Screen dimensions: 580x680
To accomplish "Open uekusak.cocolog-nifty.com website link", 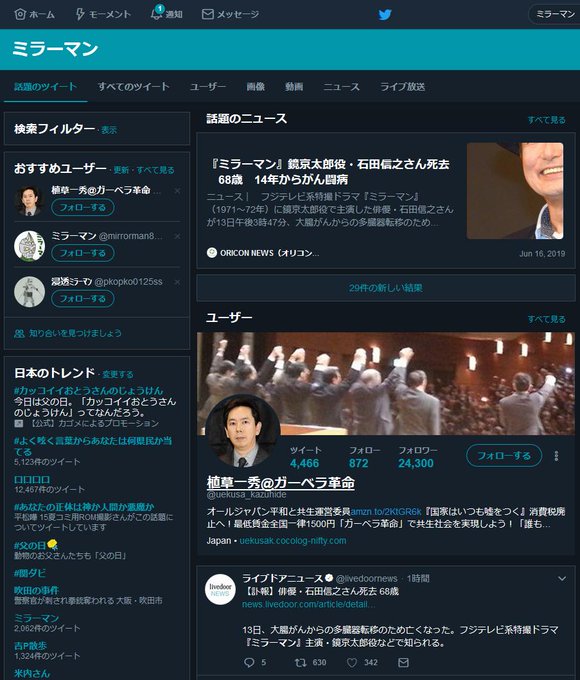I will tap(293, 541).
